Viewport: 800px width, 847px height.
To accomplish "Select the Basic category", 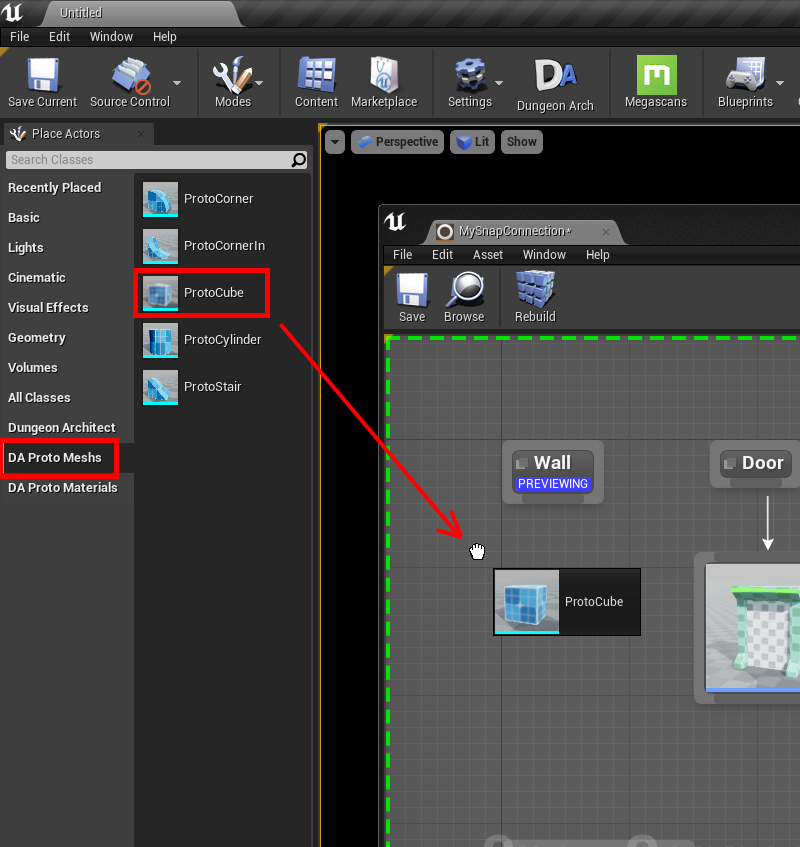I will [24, 218].
